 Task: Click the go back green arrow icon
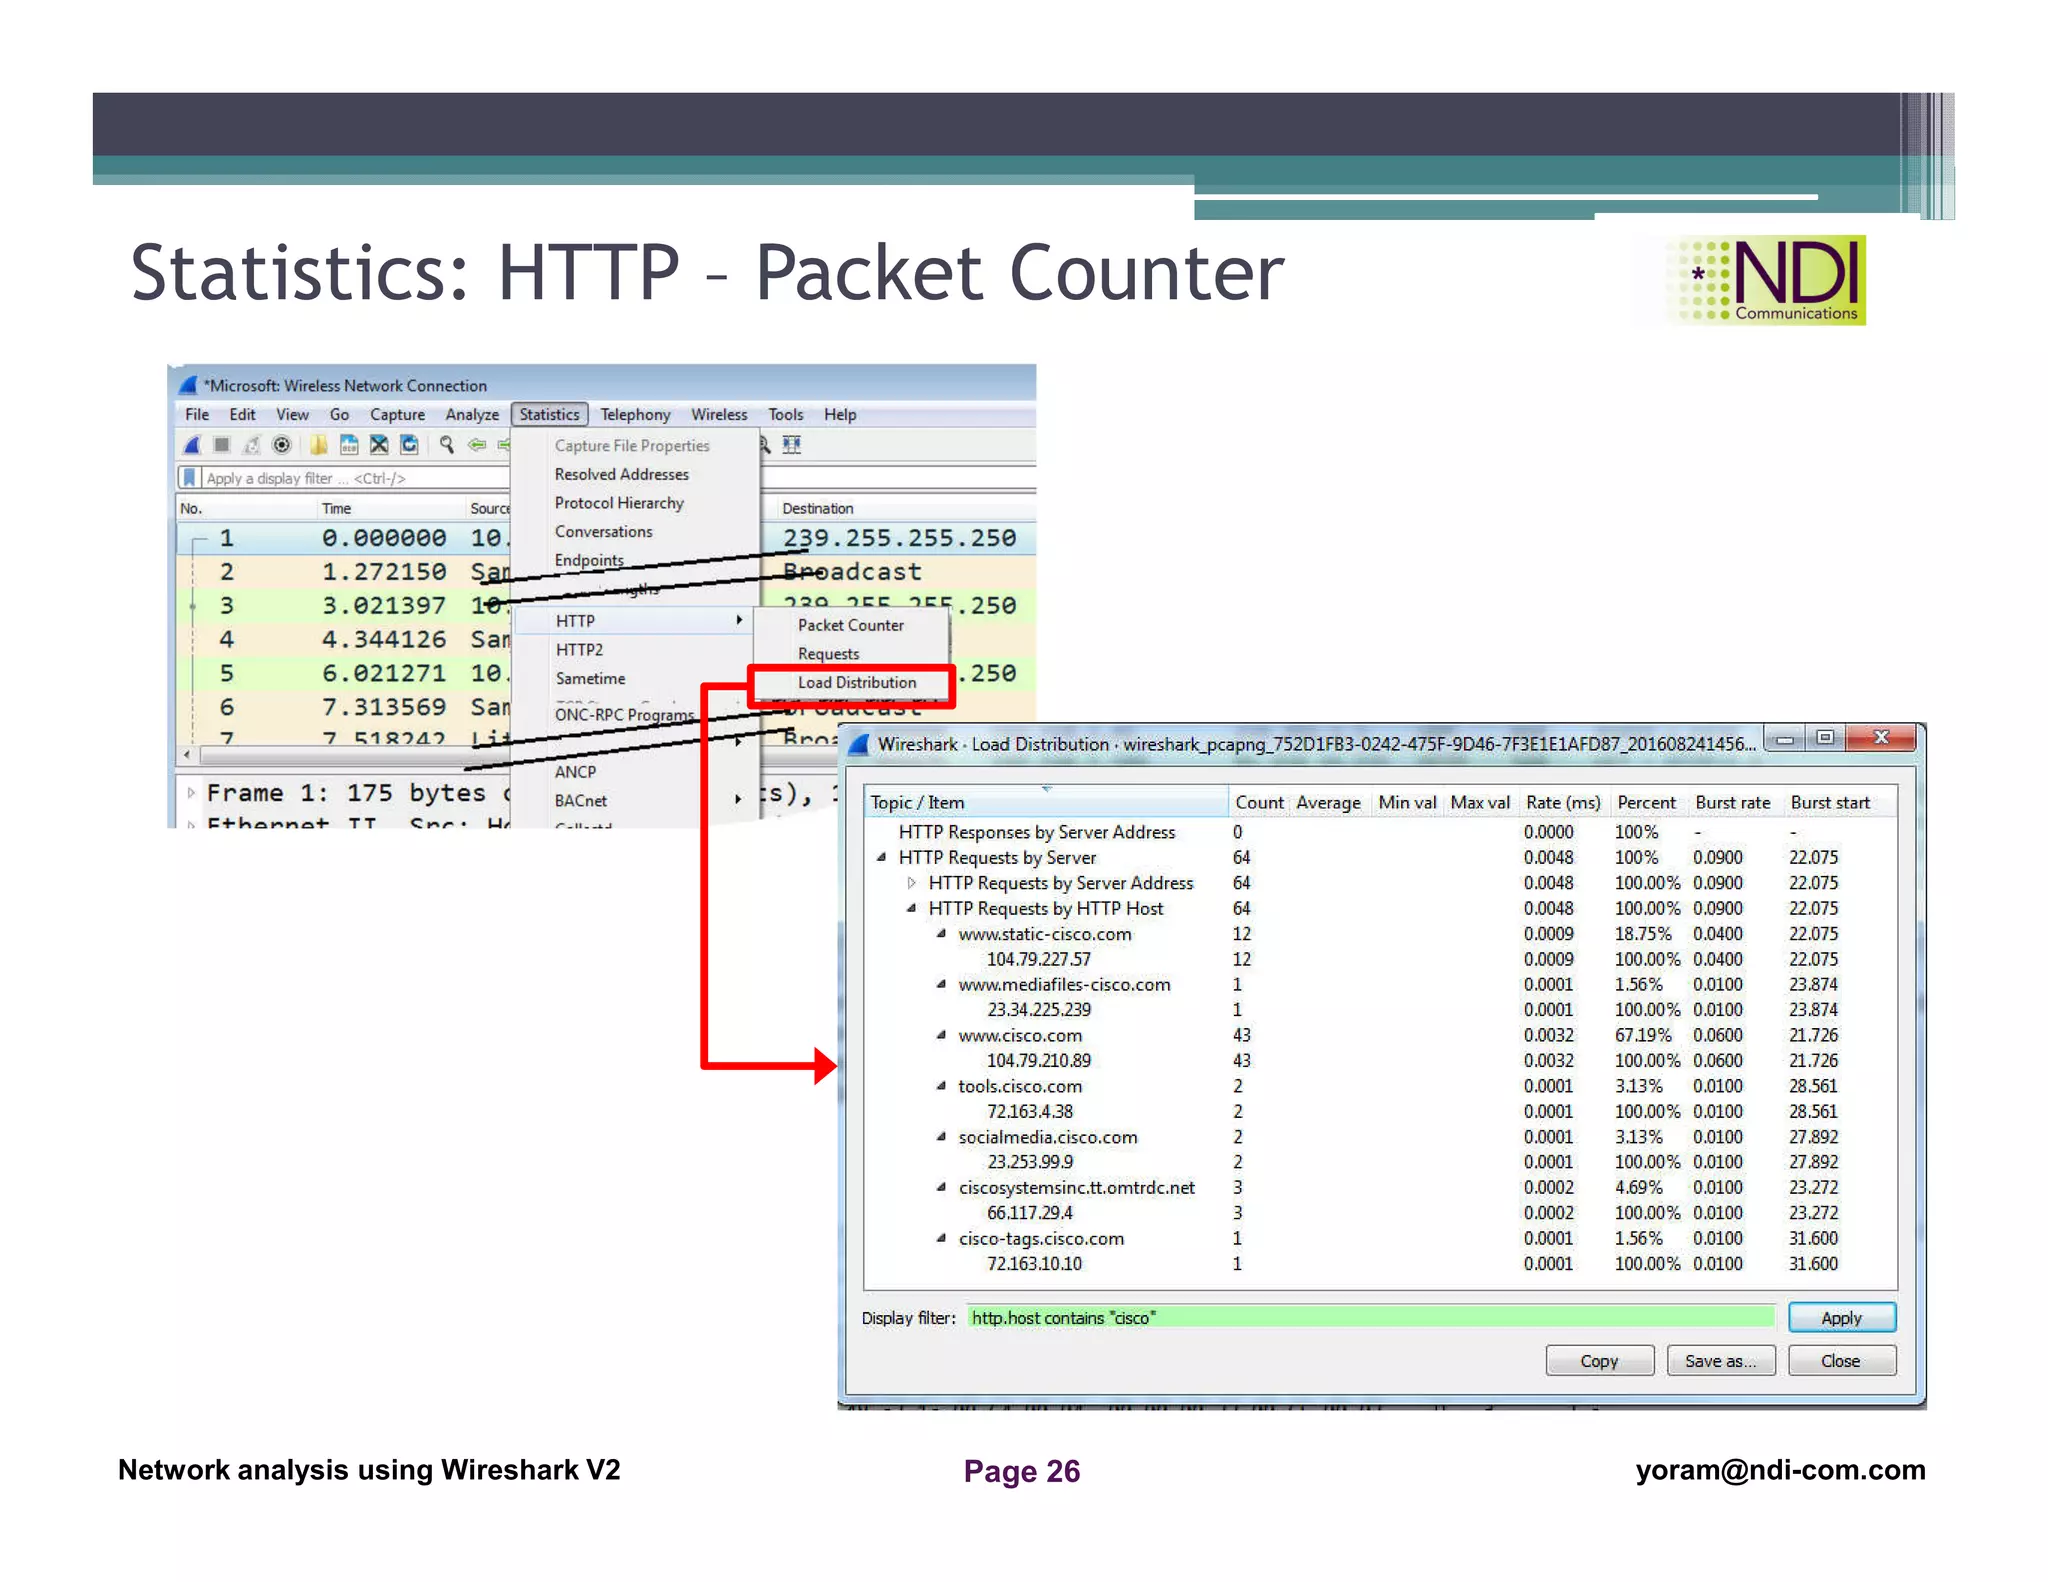point(477,445)
